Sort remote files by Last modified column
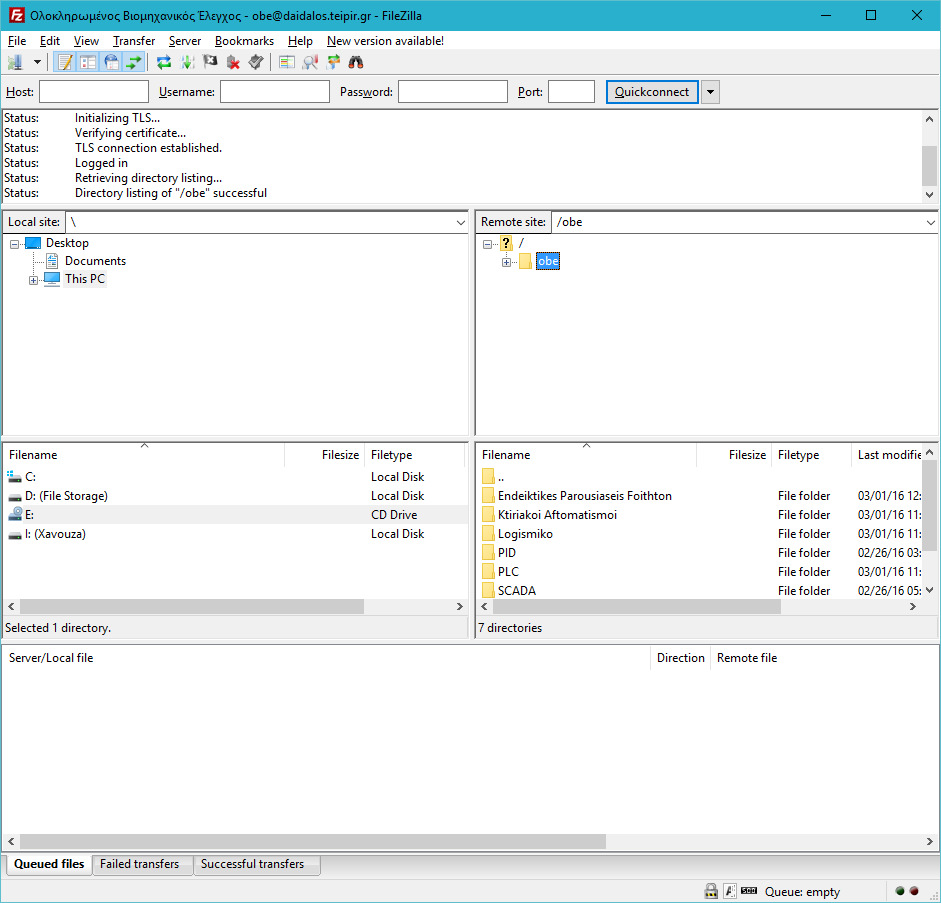941x903 pixels. tap(889, 455)
